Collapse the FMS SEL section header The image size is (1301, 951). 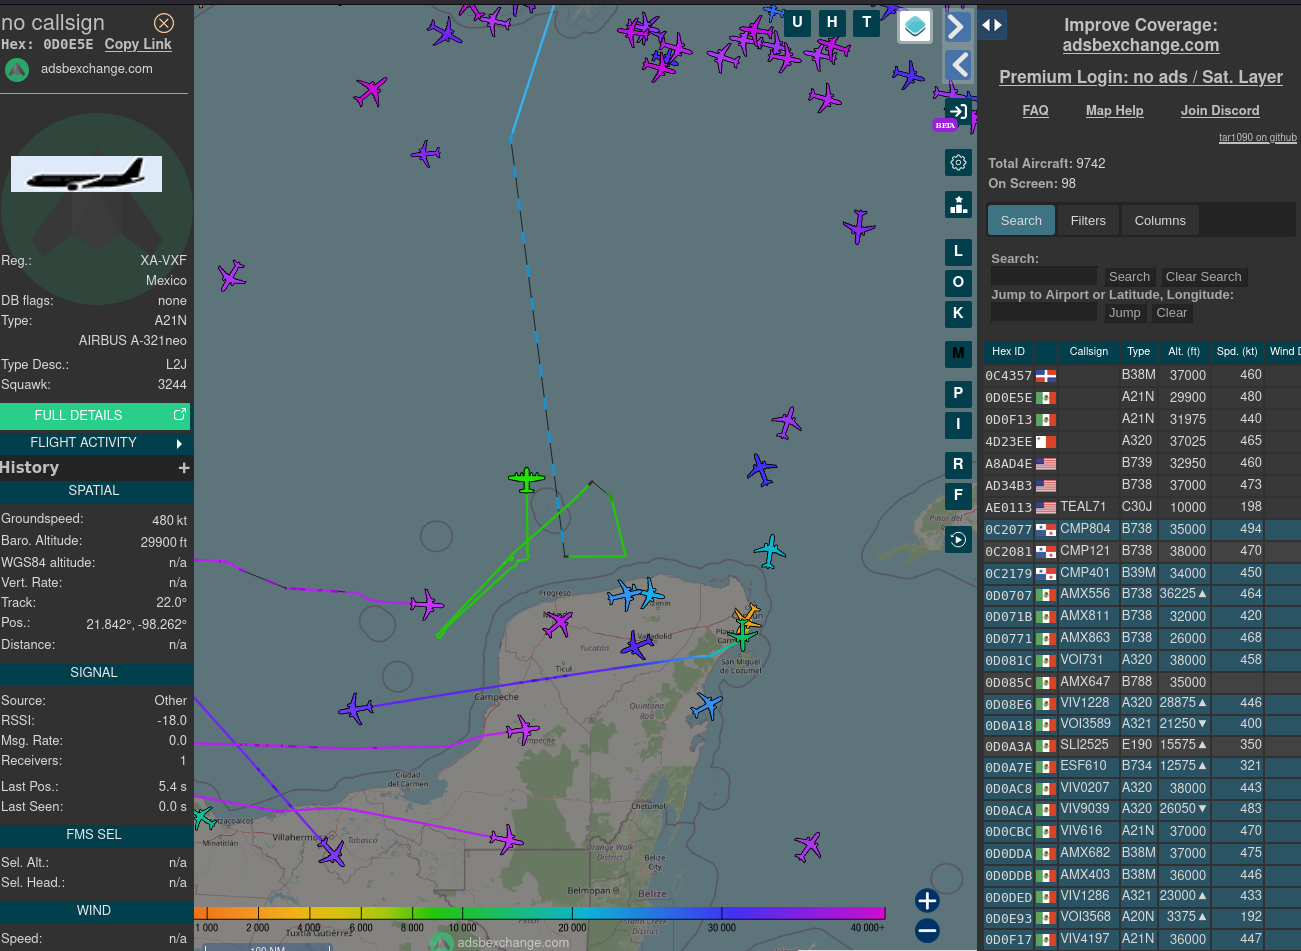click(x=95, y=835)
